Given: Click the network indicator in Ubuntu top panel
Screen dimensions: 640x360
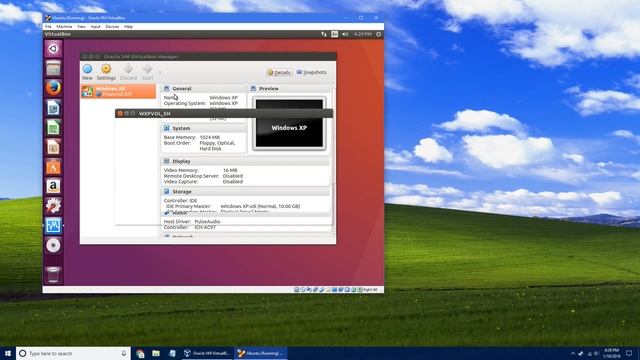Looking at the screenshot, I should [x=324, y=34].
